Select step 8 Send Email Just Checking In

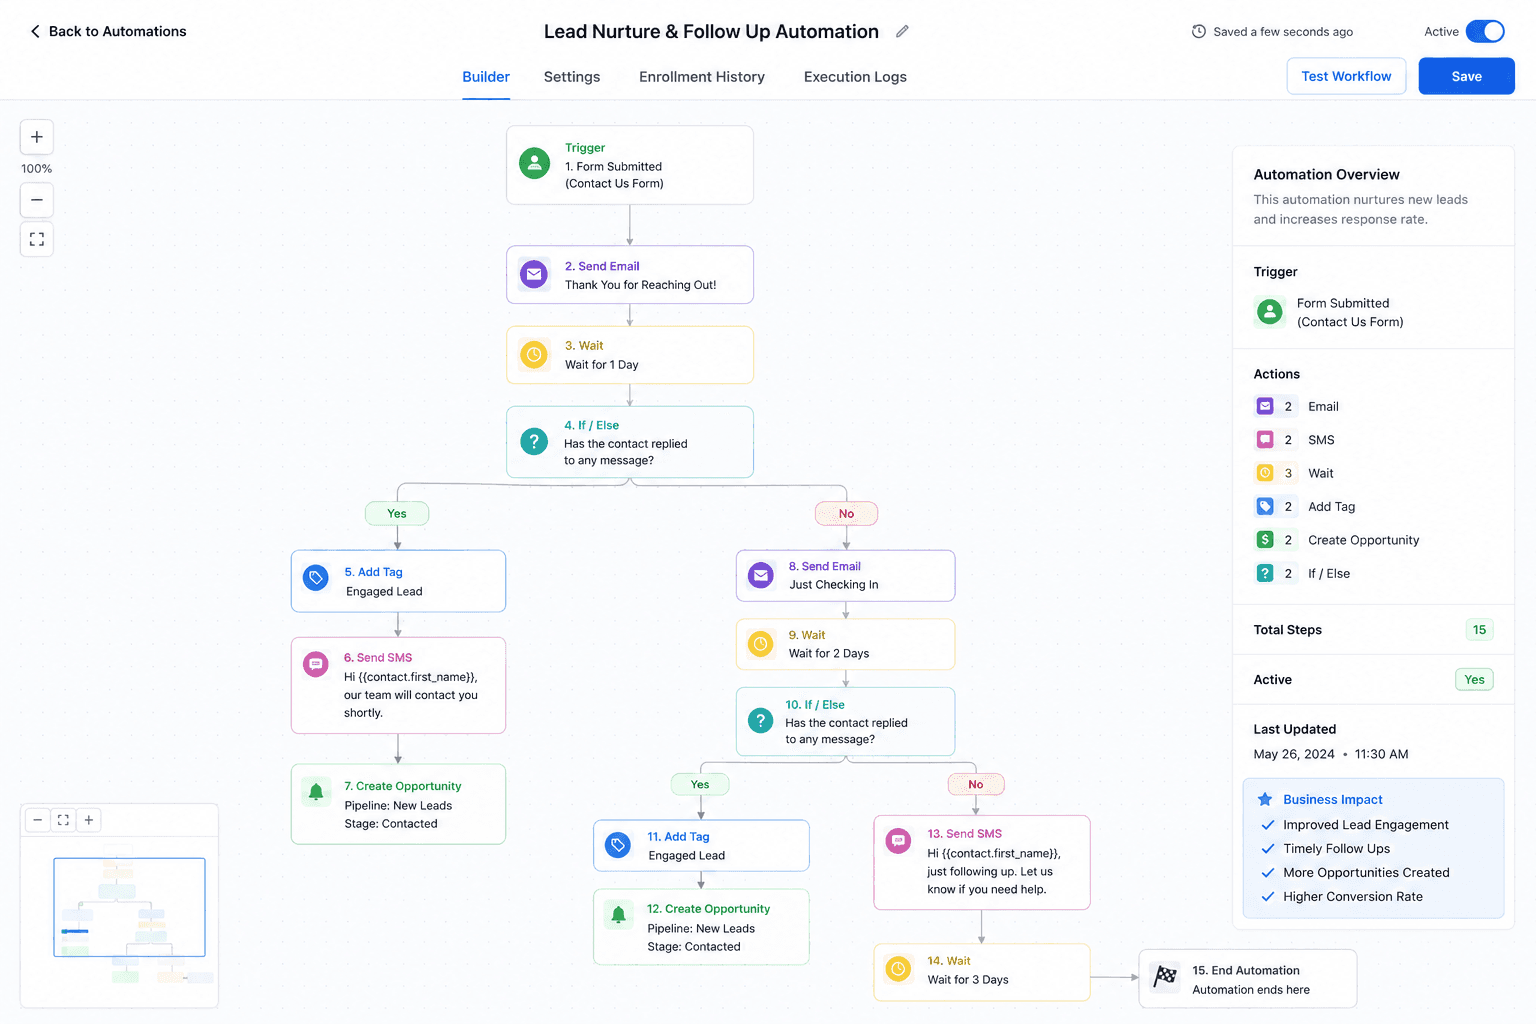(x=845, y=576)
